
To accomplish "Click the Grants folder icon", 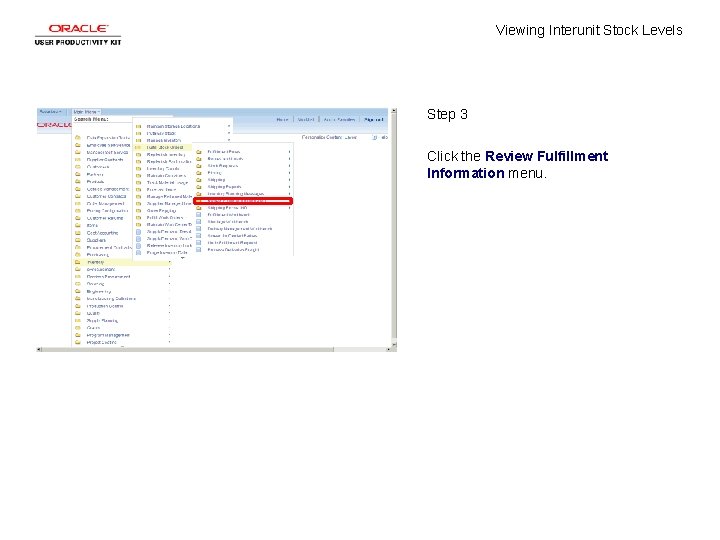I will point(78,328).
